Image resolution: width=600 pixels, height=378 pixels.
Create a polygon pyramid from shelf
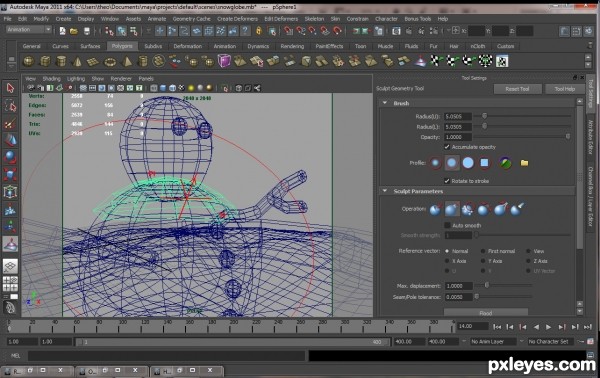point(126,61)
